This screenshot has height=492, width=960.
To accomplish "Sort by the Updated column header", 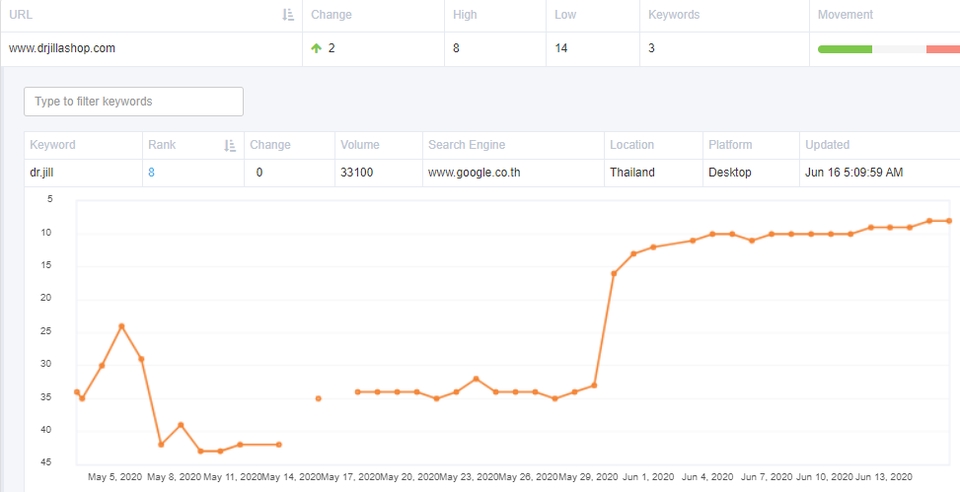I will [827, 145].
